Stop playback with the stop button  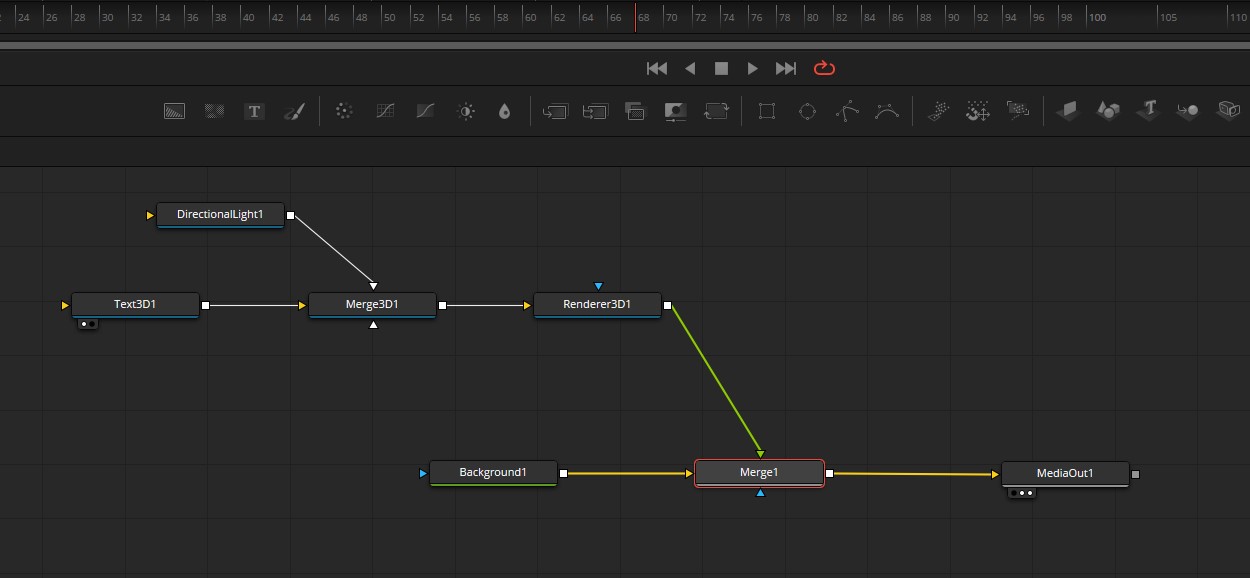pyautogui.click(x=721, y=68)
